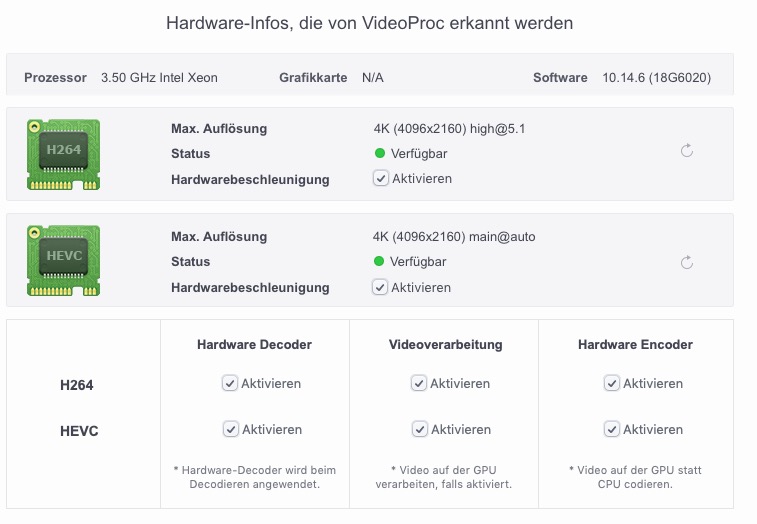Click the Videoverarbeitung column header

(446, 344)
